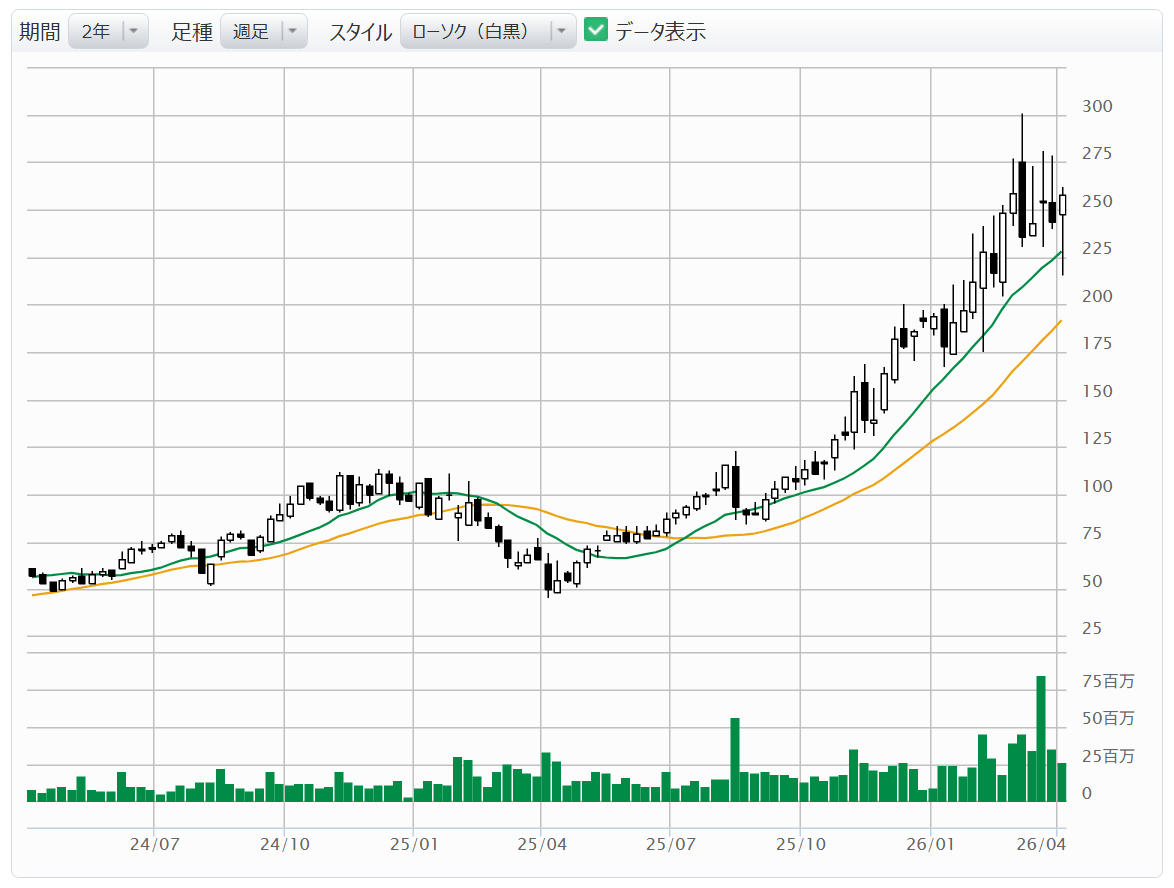The width and height of the screenshot is (1174, 888).
Task: Click the 25/04 date axis label
Action: (541, 844)
